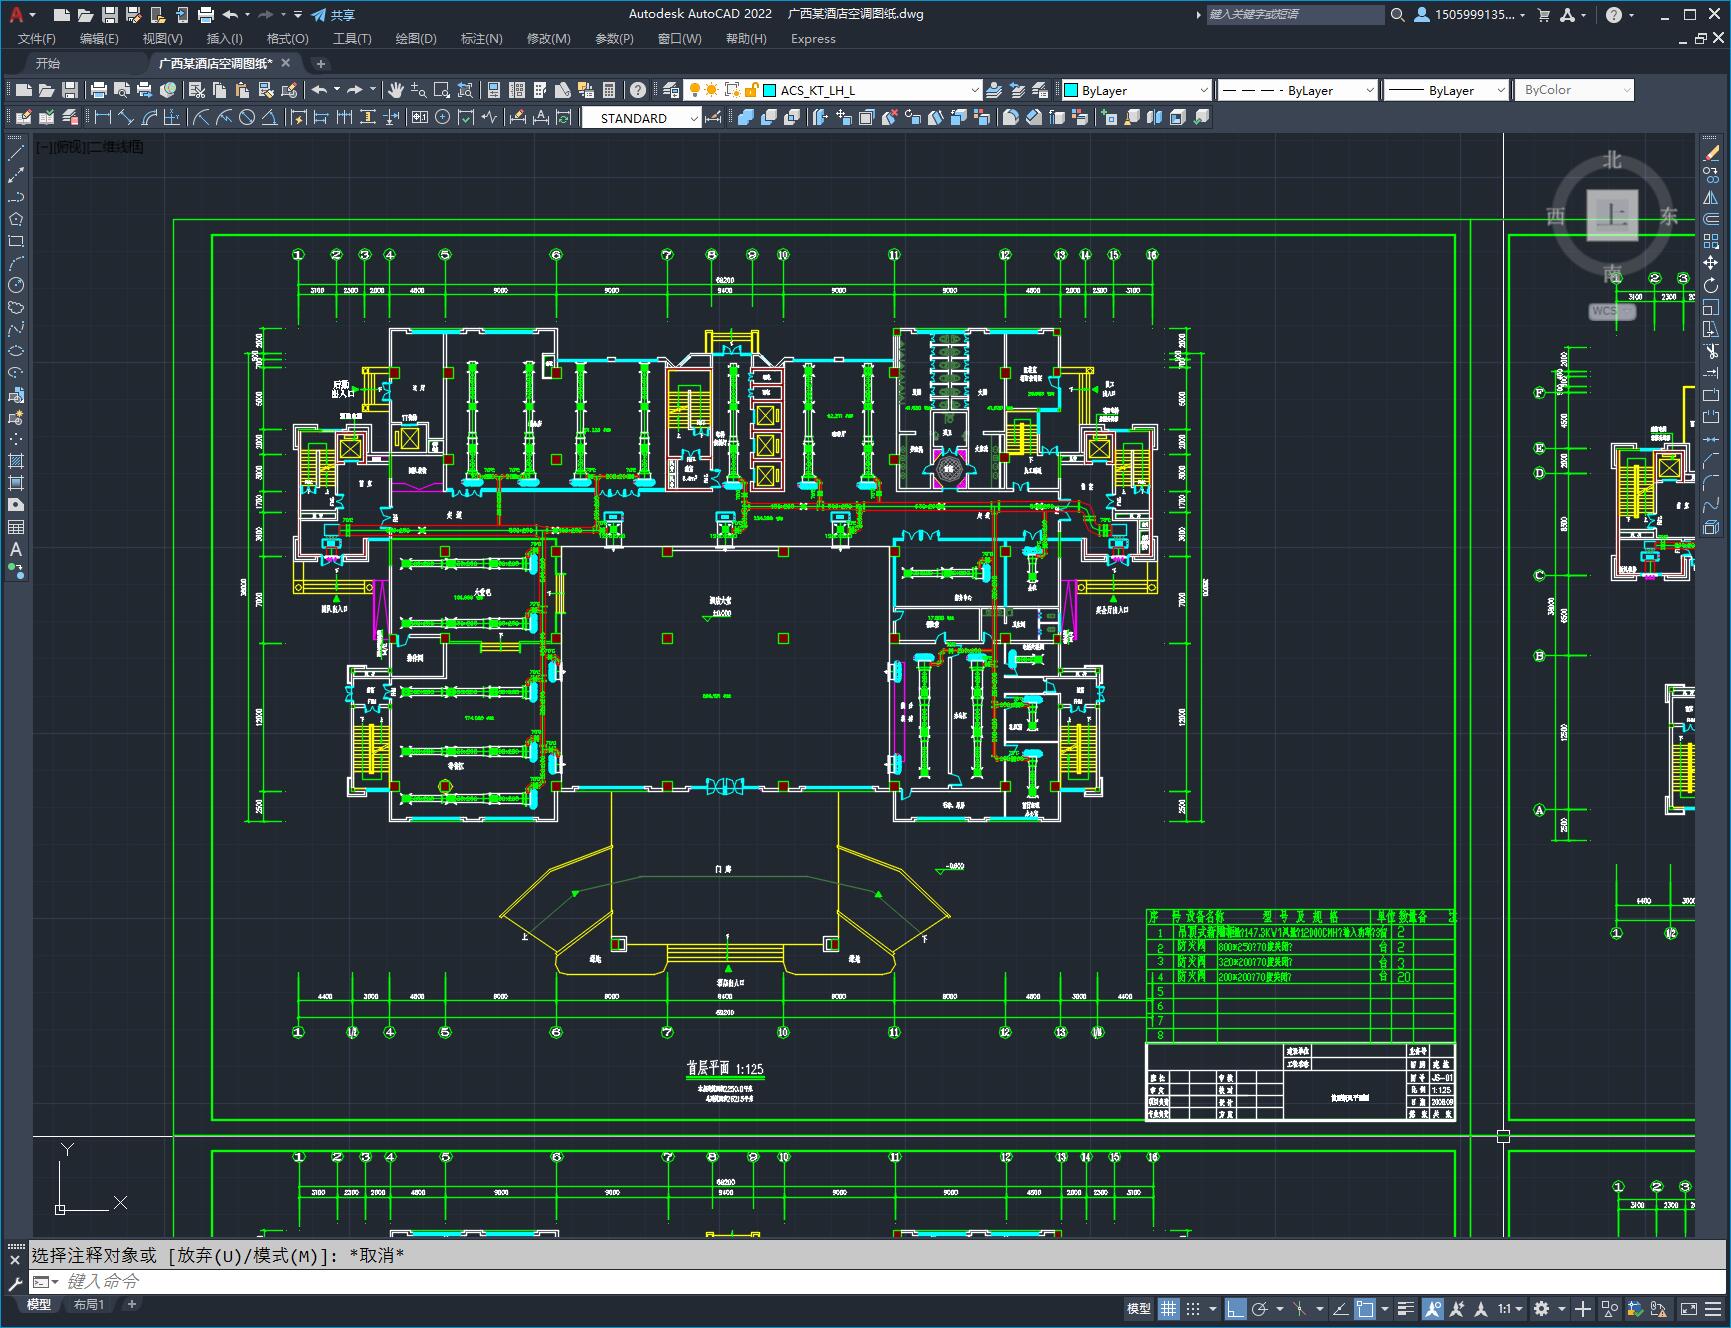The image size is (1731, 1328).
Task: Click the keyword search box in title bar
Action: coord(1294,15)
